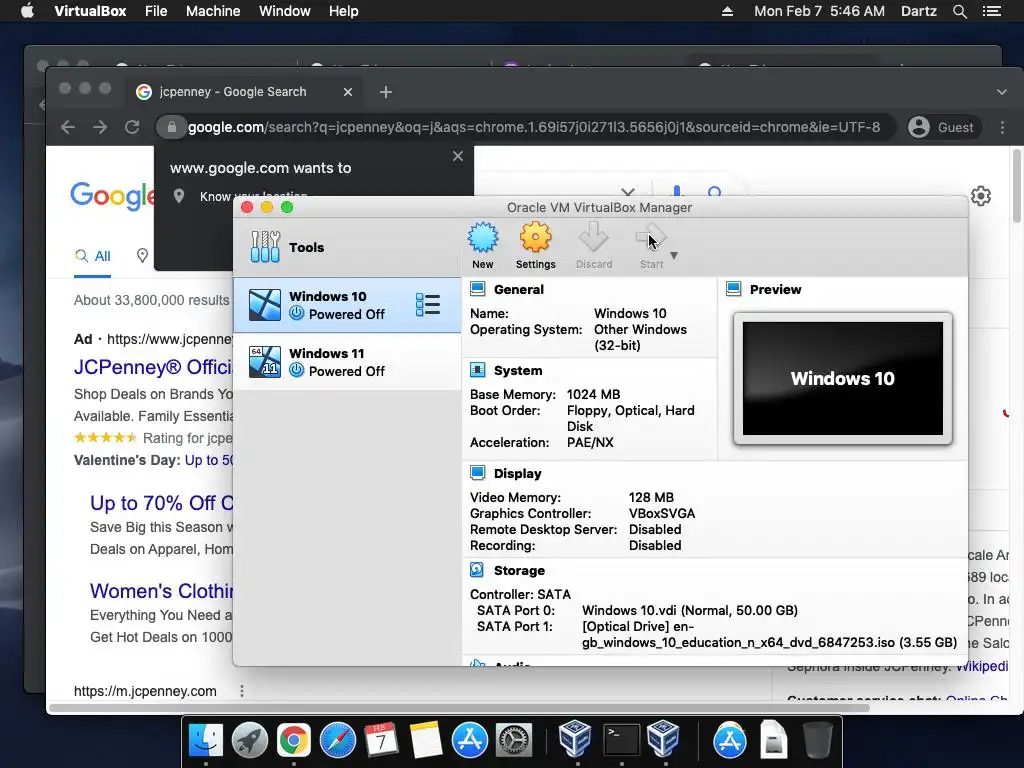Open the JCPenney Official ad link
The width and height of the screenshot is (1024, 768).
(x=153, y=367)
